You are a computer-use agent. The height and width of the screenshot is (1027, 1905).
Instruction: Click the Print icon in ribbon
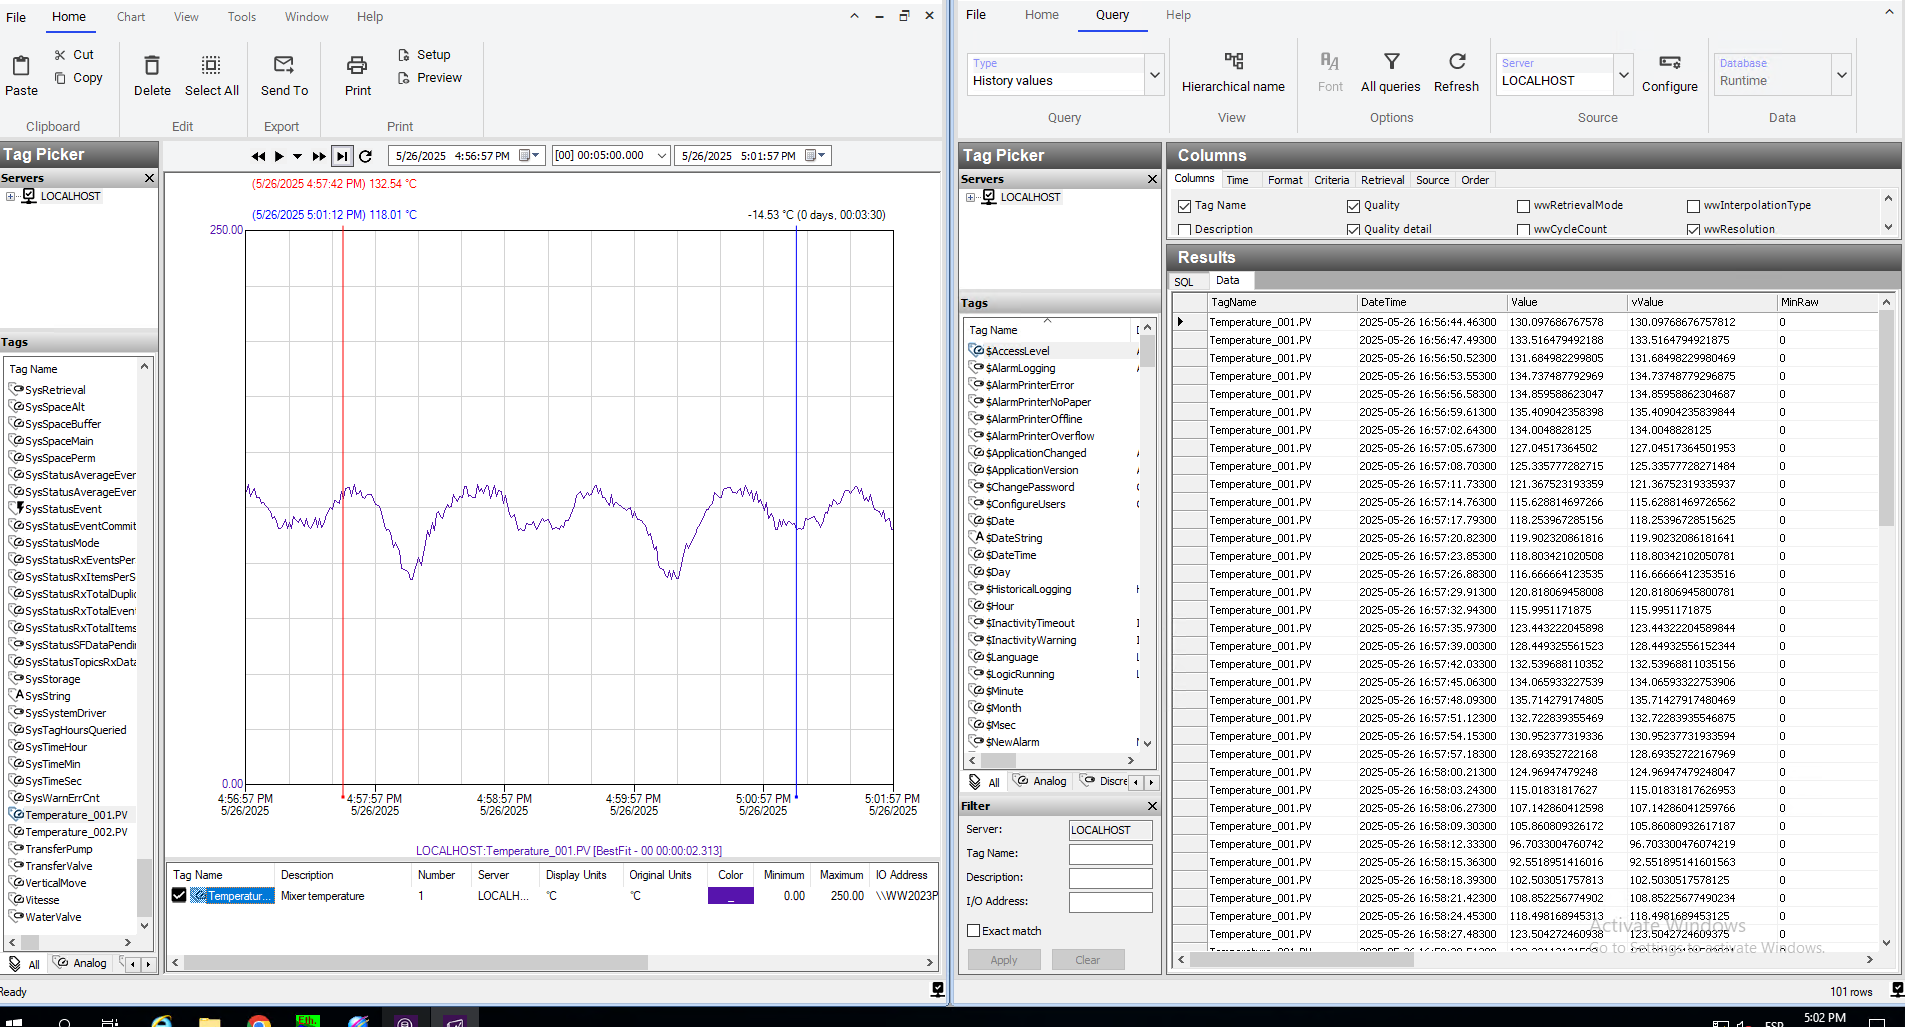[x=357, y=66]
